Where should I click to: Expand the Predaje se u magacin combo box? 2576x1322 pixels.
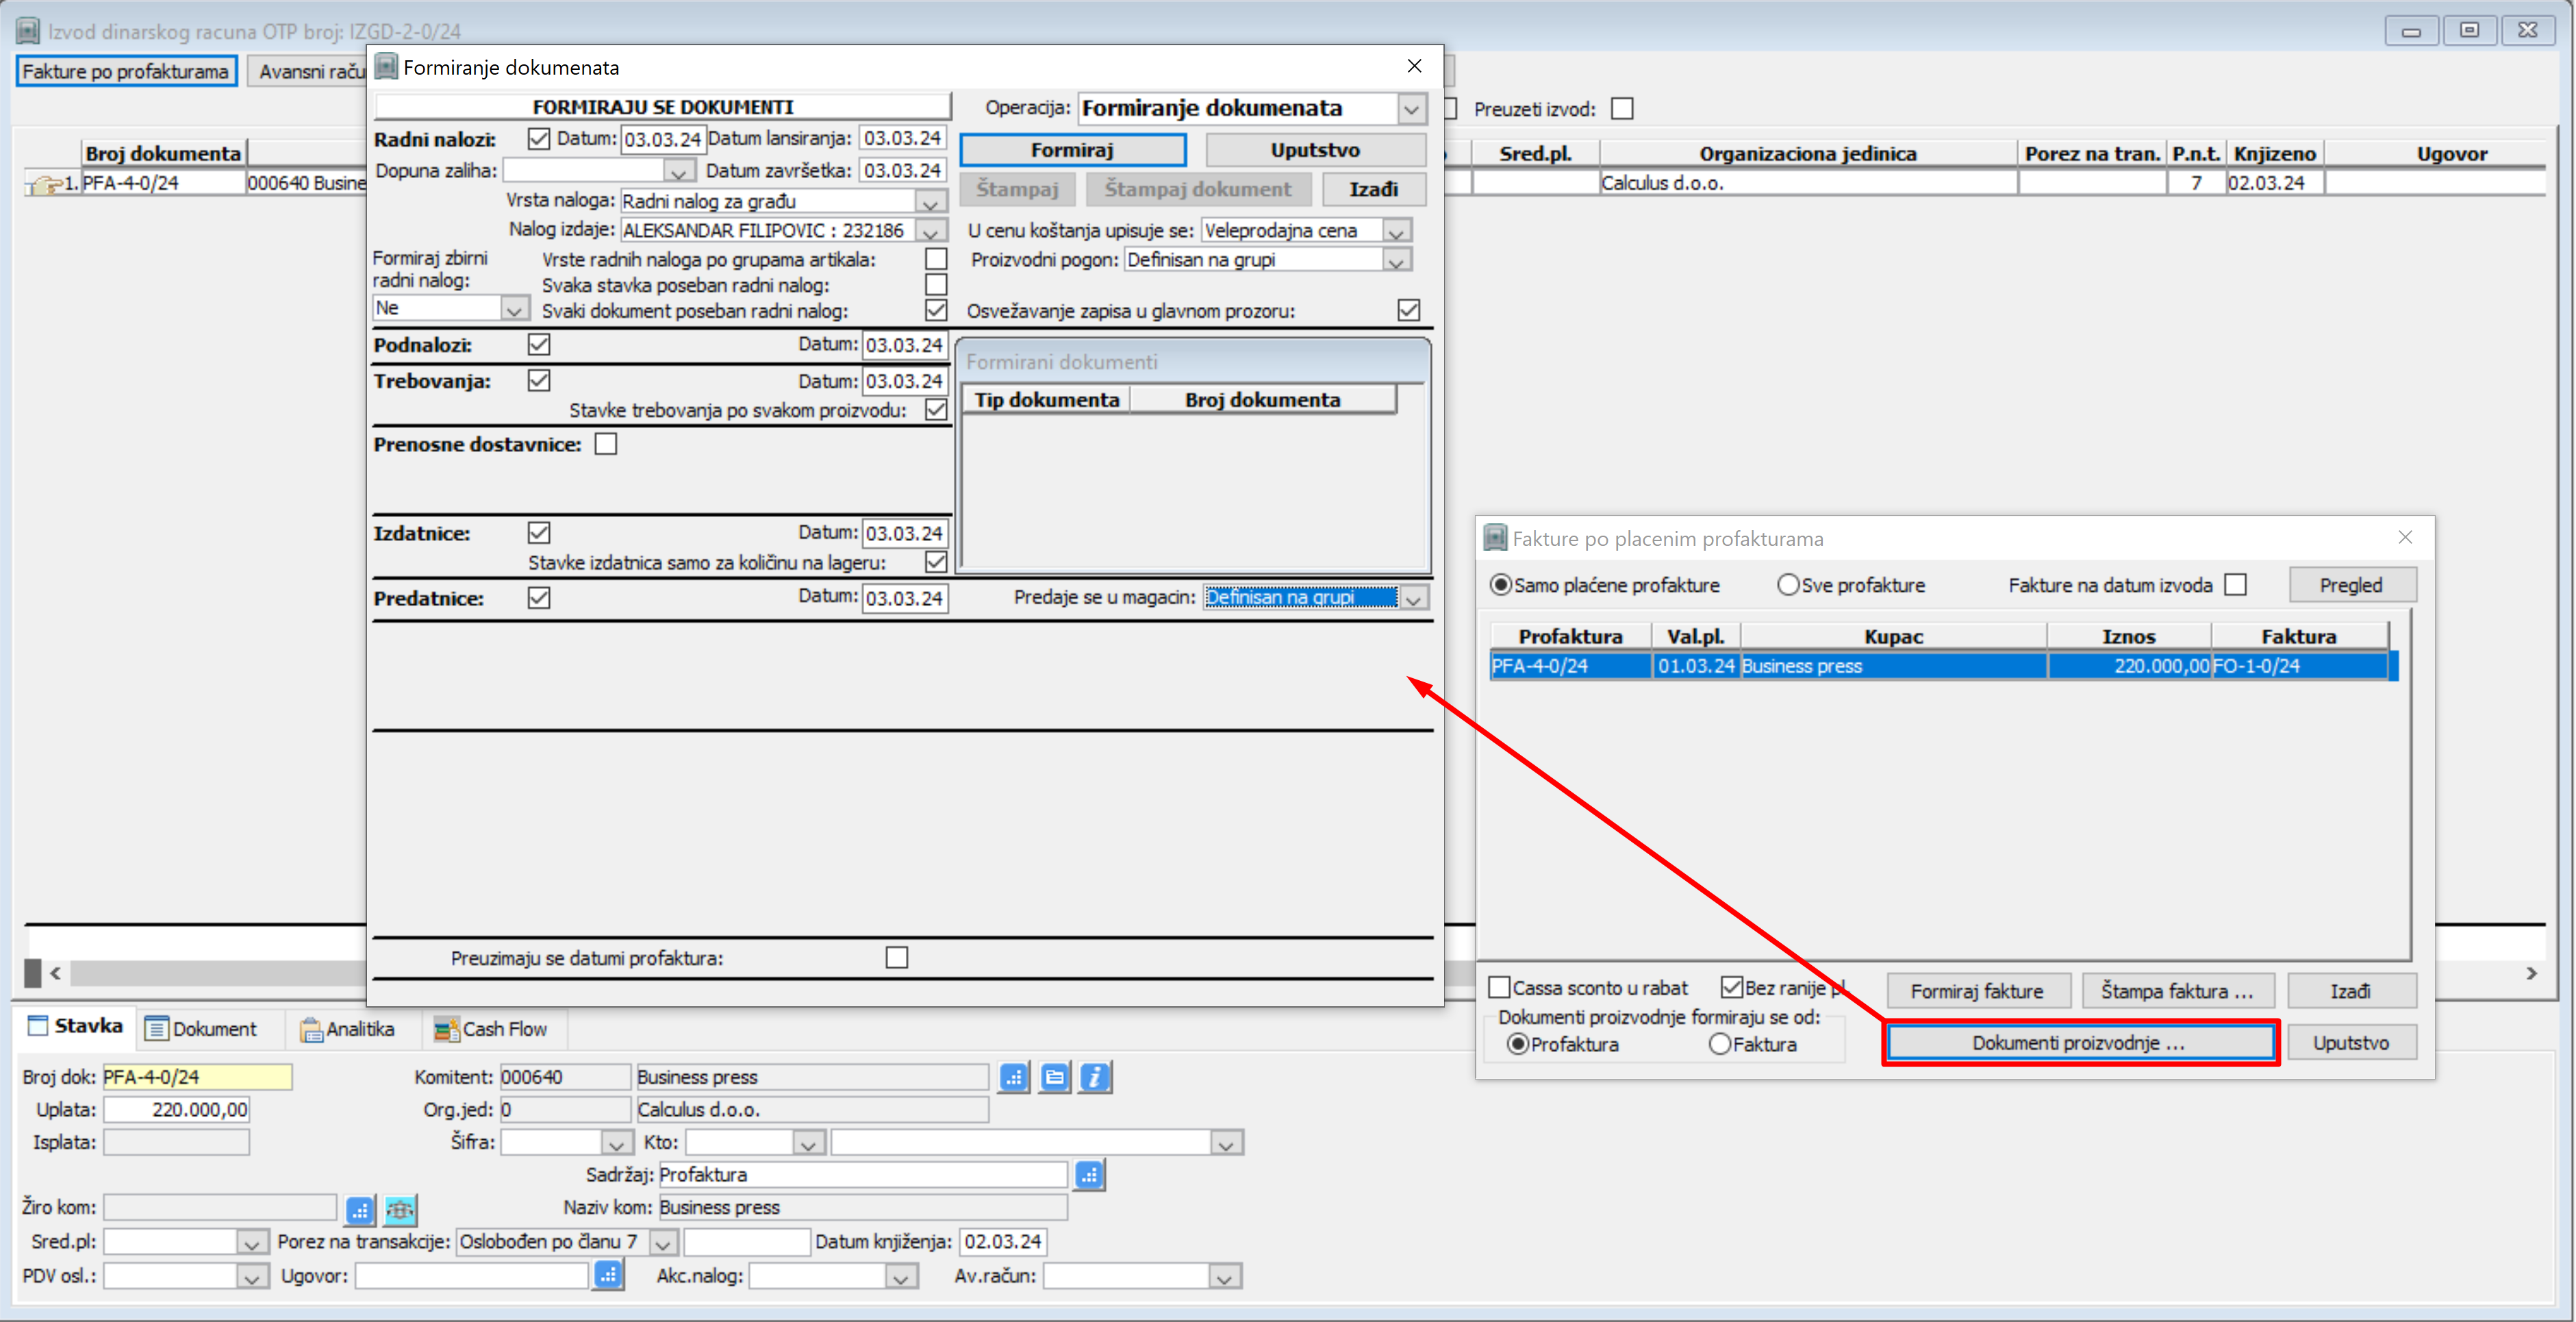point(1413,599)
